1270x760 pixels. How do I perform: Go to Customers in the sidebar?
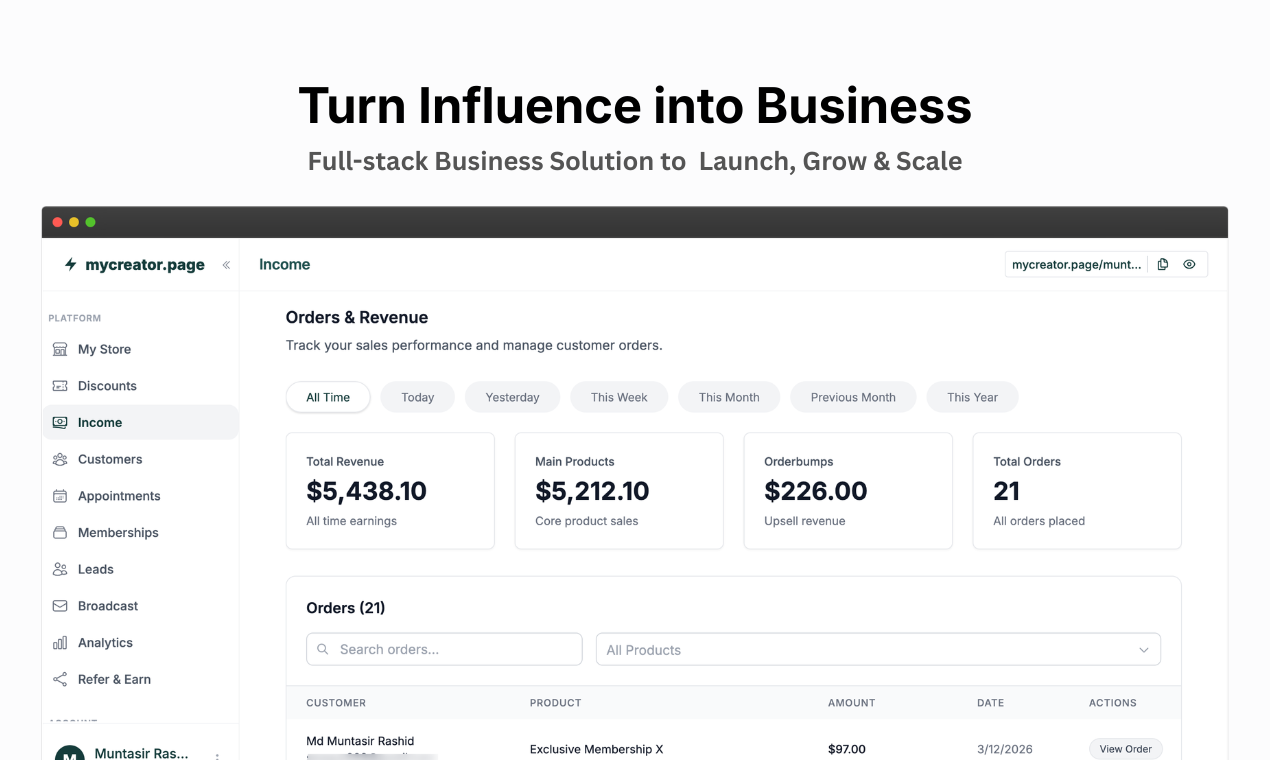point(140,460)
